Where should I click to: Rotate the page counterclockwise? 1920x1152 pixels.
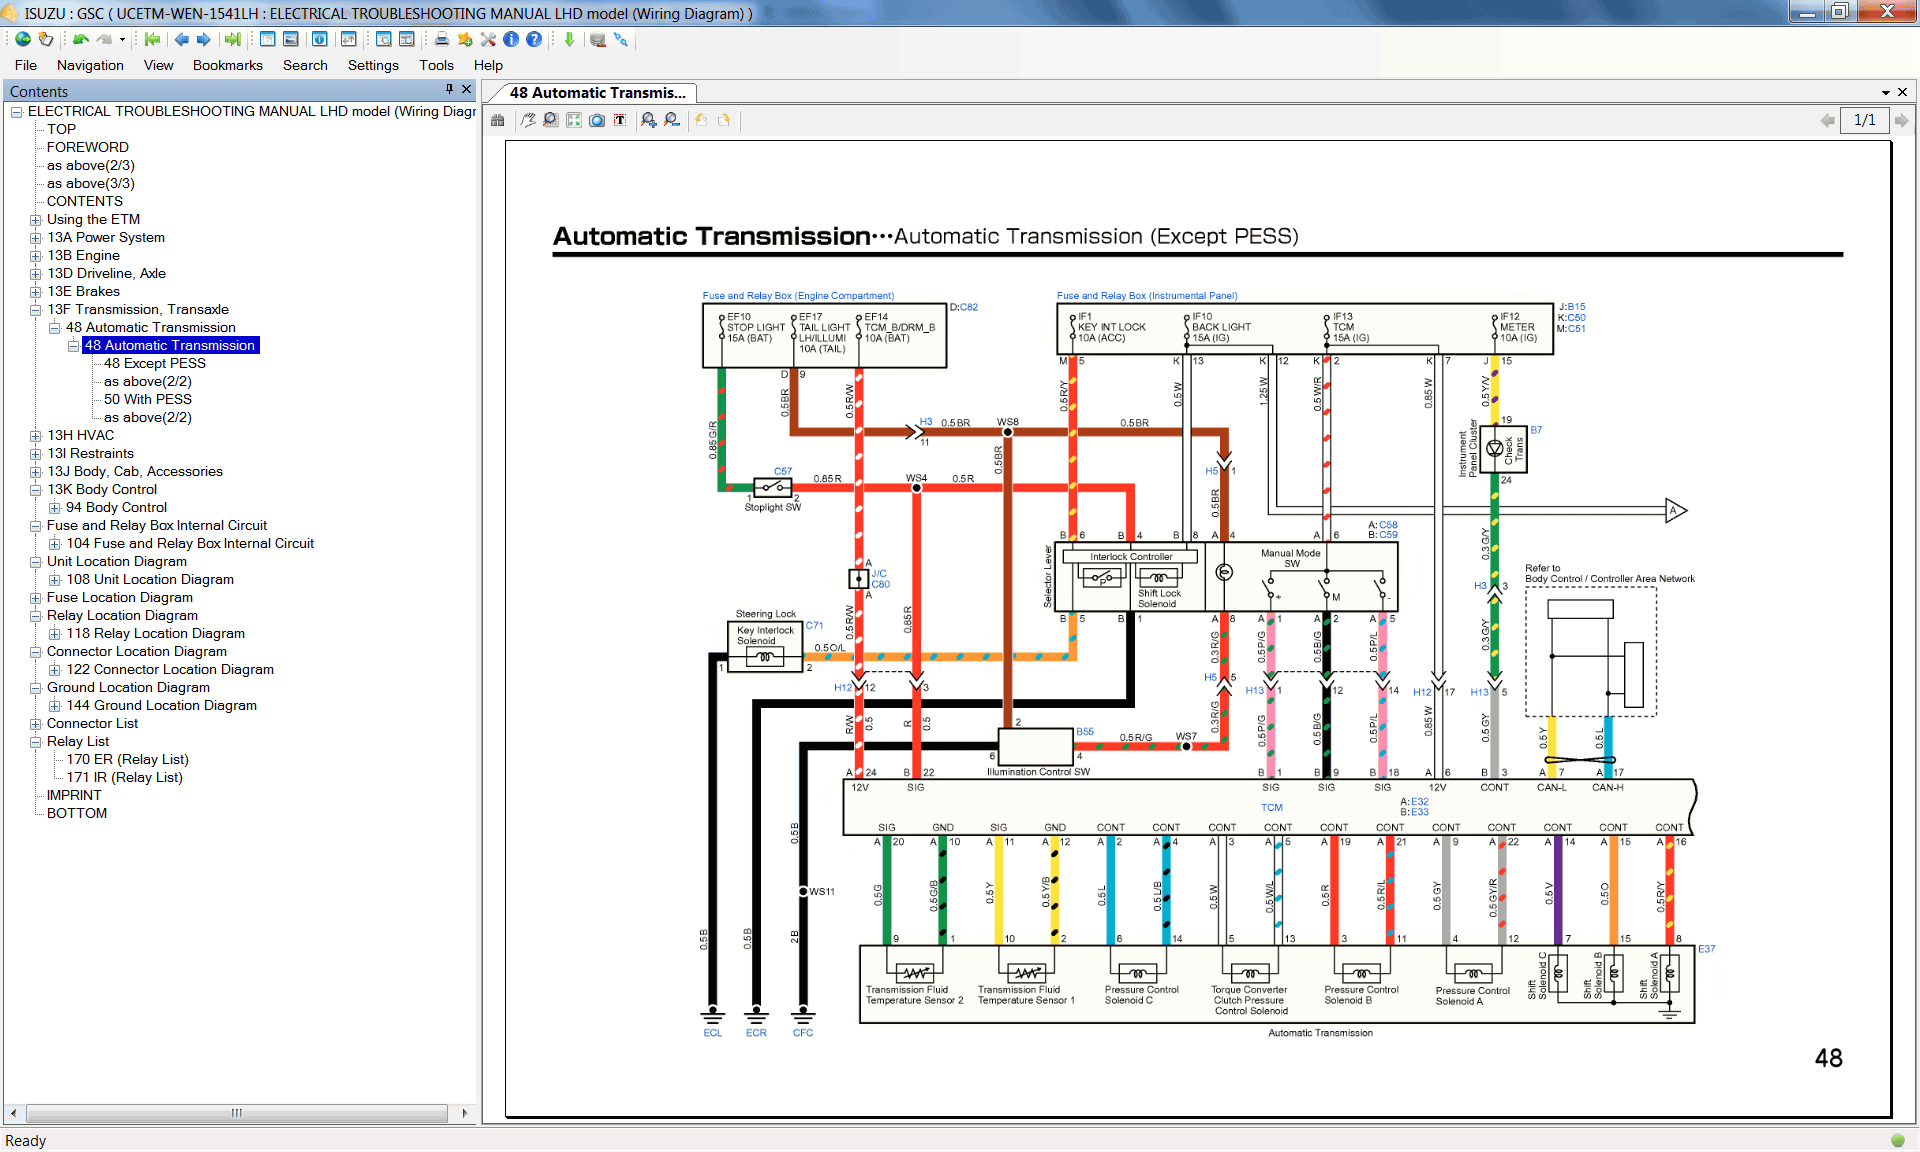(x=700, y=120)
